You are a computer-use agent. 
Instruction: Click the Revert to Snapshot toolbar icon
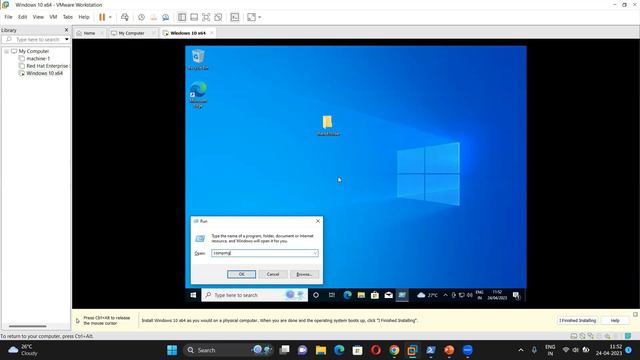pyautogui.click(x=153, y=17)
